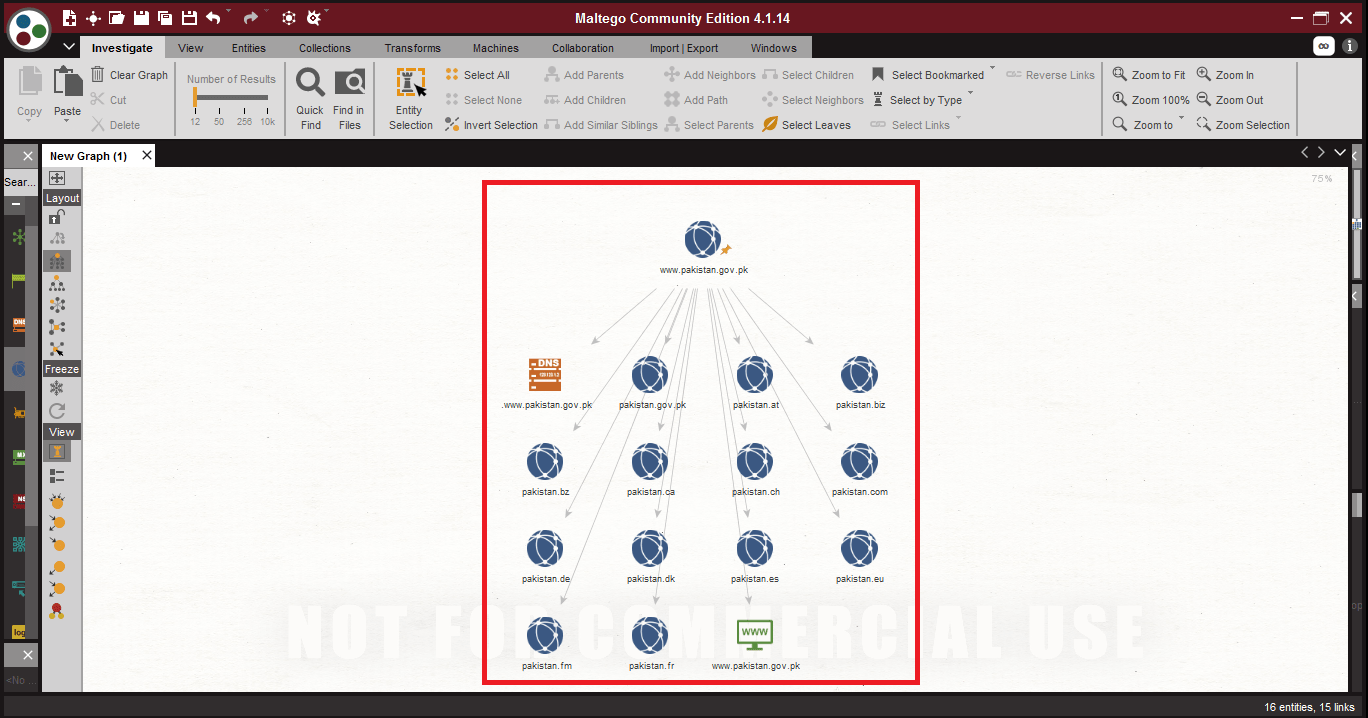Click Select Leaves
1368x718 pixels.
[x=806, y=125]
